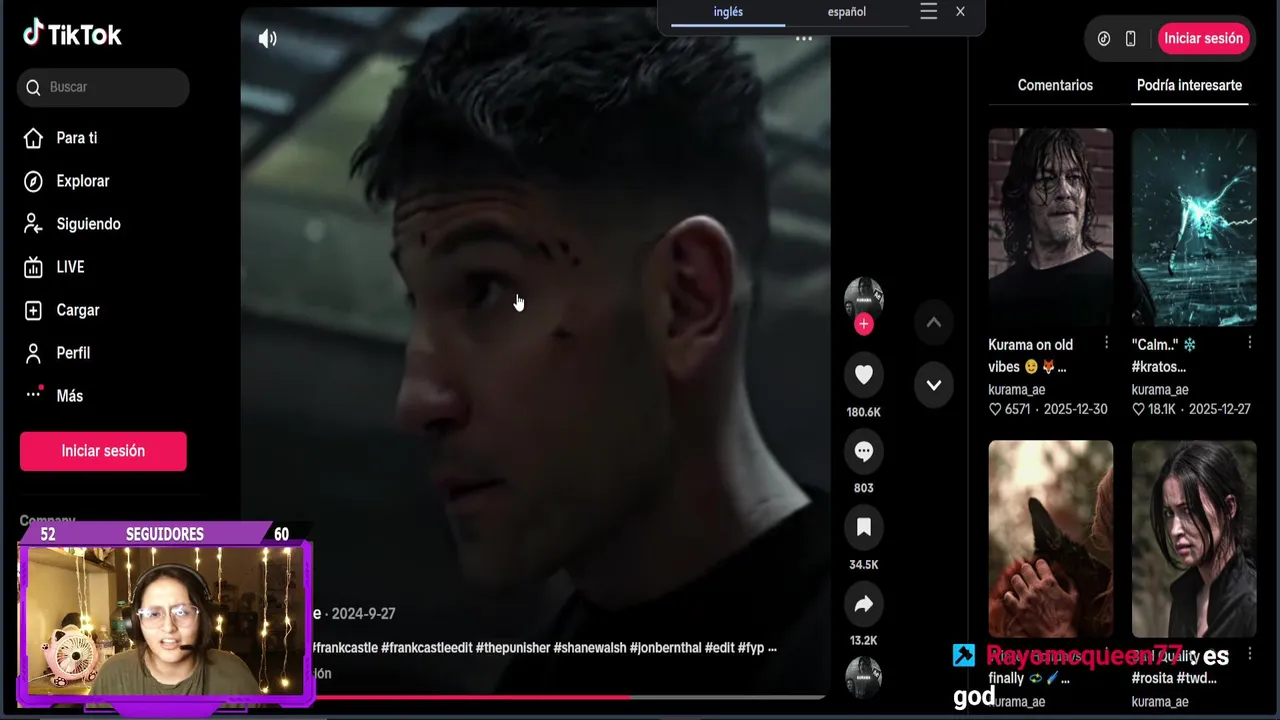Click the 803 comments count
The width and height of the screenshot is (1280, 720).
[864, 488]
